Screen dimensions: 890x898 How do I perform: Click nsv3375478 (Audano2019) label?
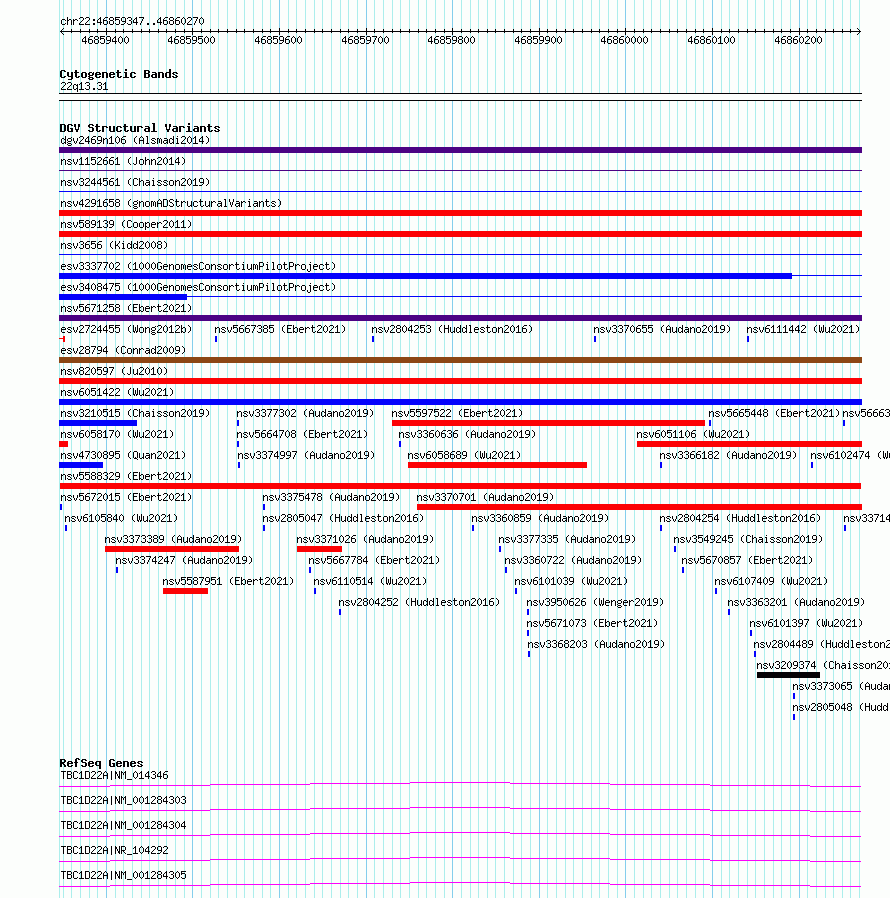[331, 498]
